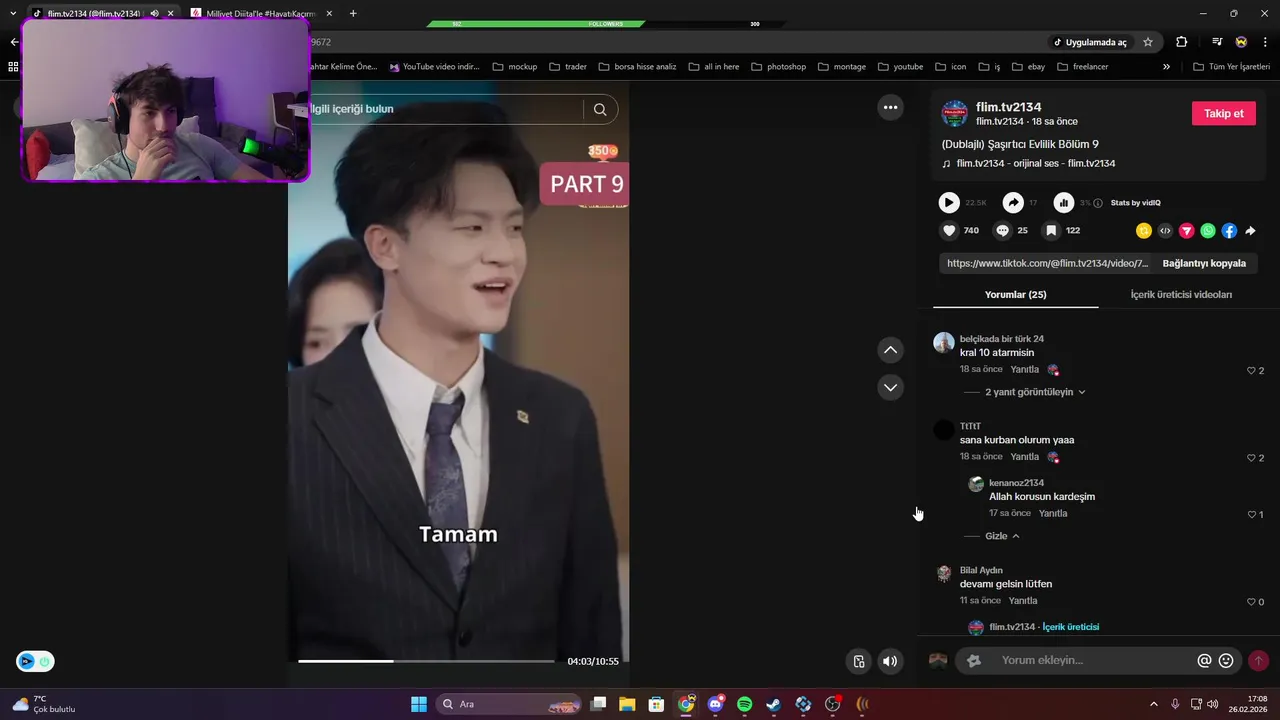Switch to the Milliyet Dijital browser tab
This screenshot has height=720, width=1280.
(260, 13)
